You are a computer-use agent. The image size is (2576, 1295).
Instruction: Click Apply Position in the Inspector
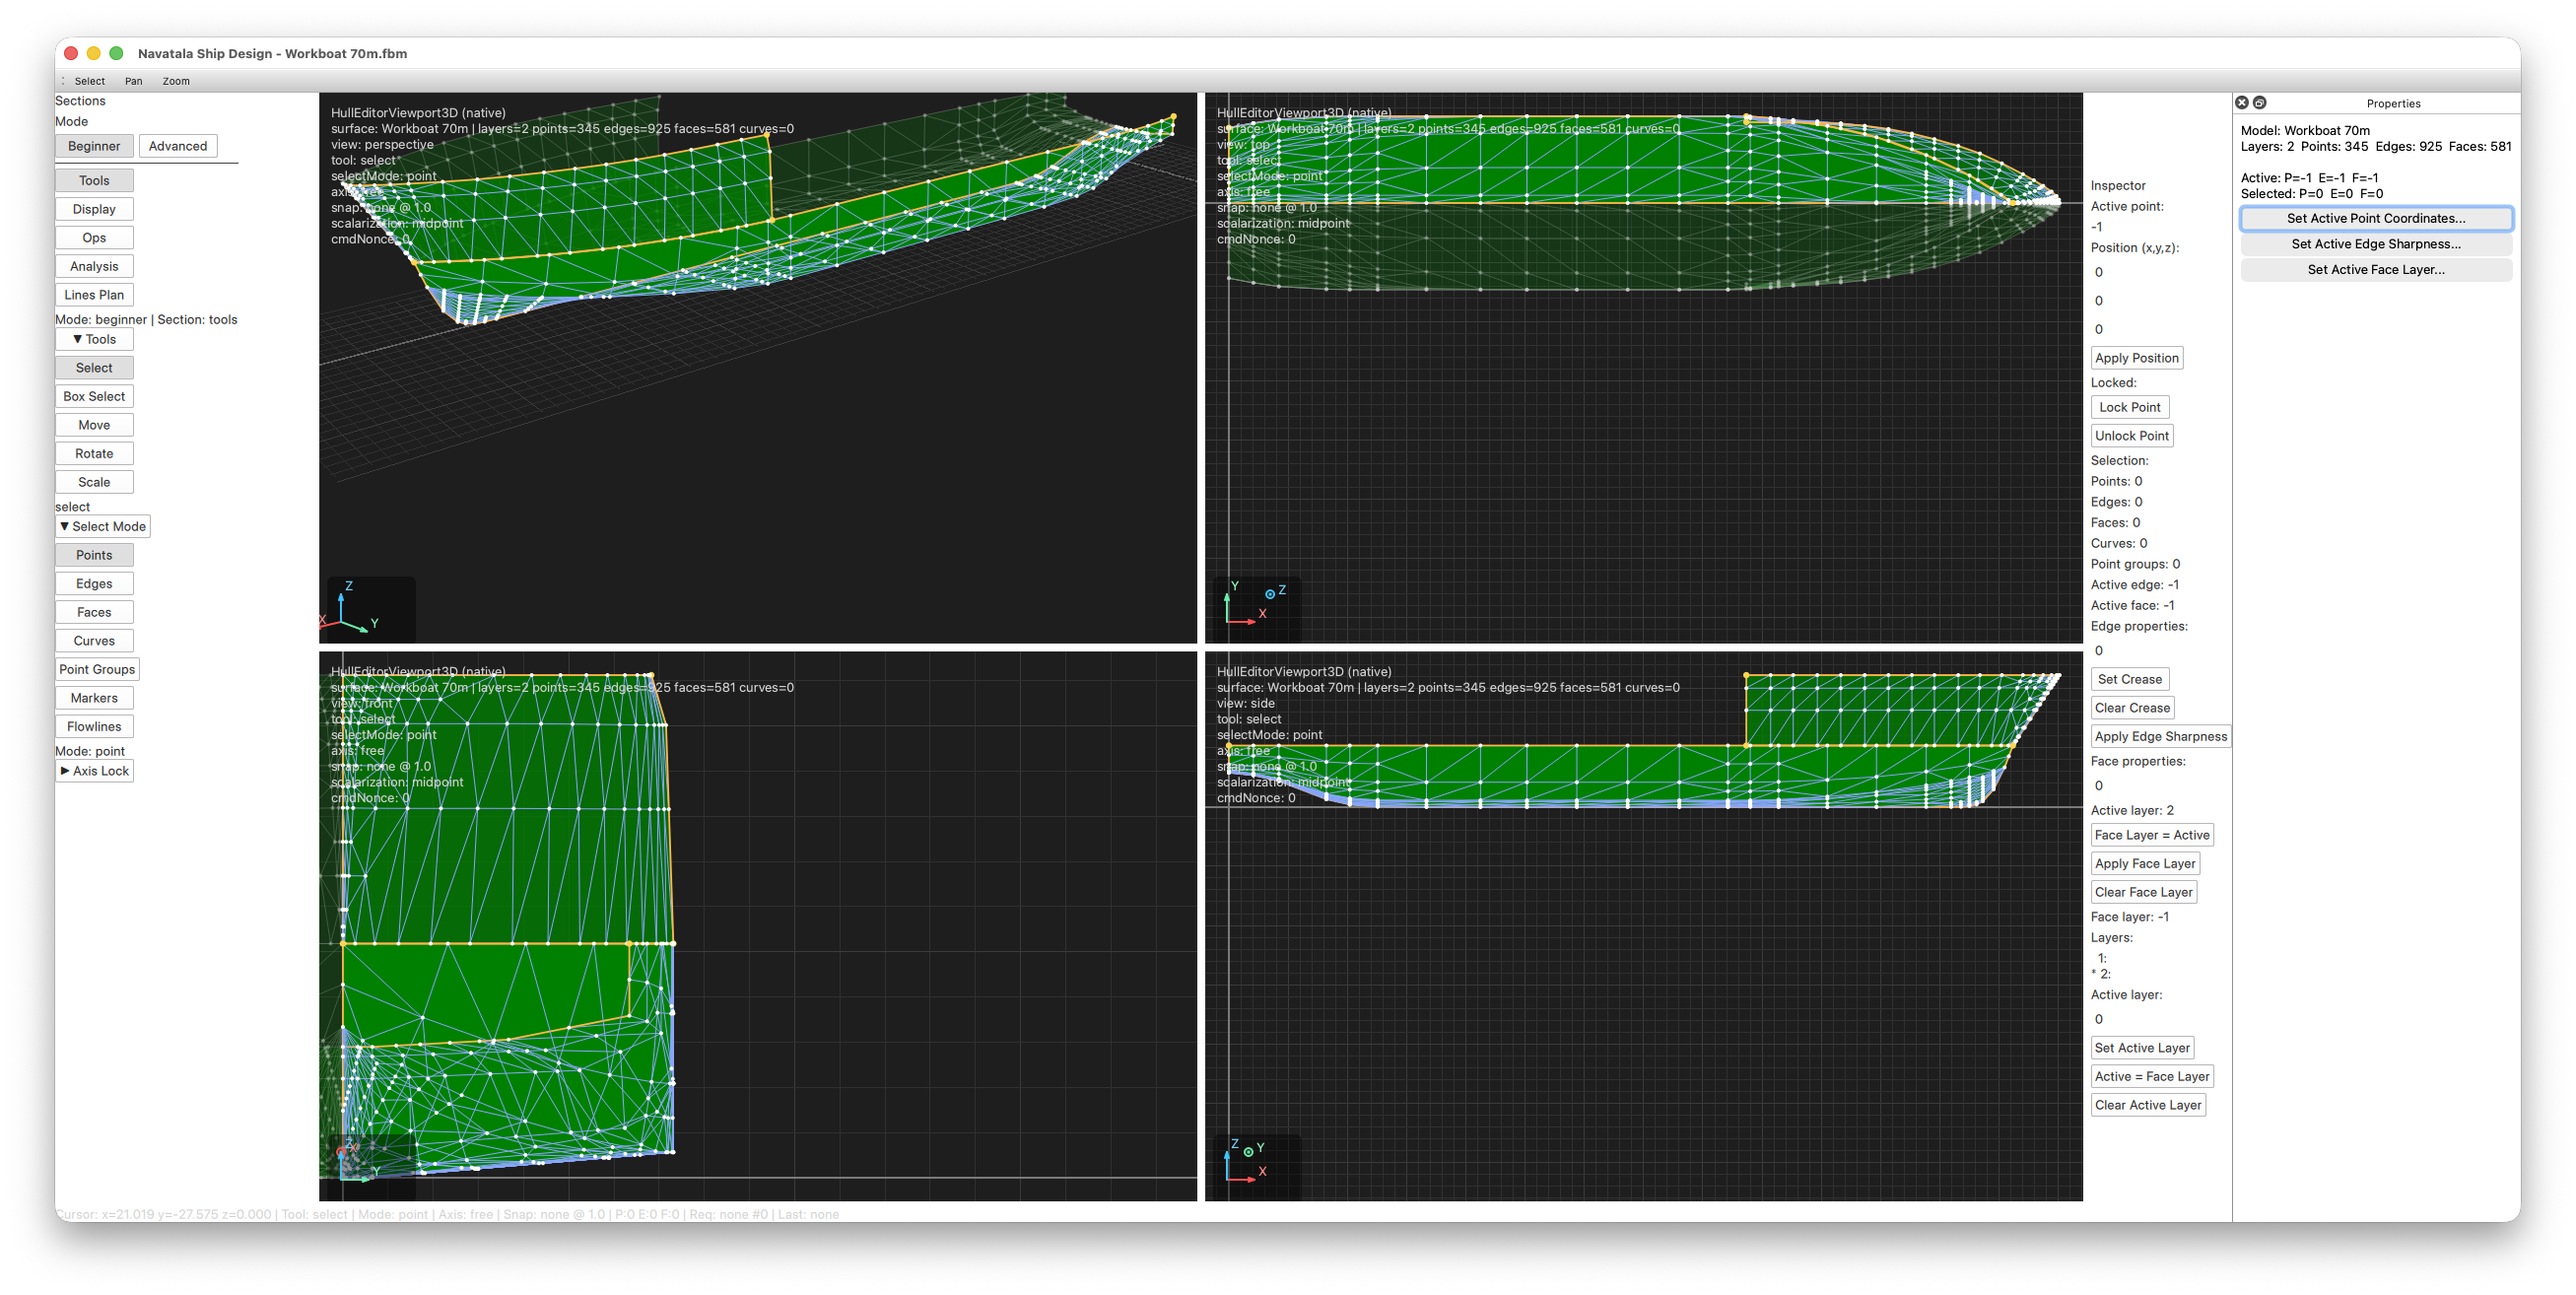[x=2136, y=357]
